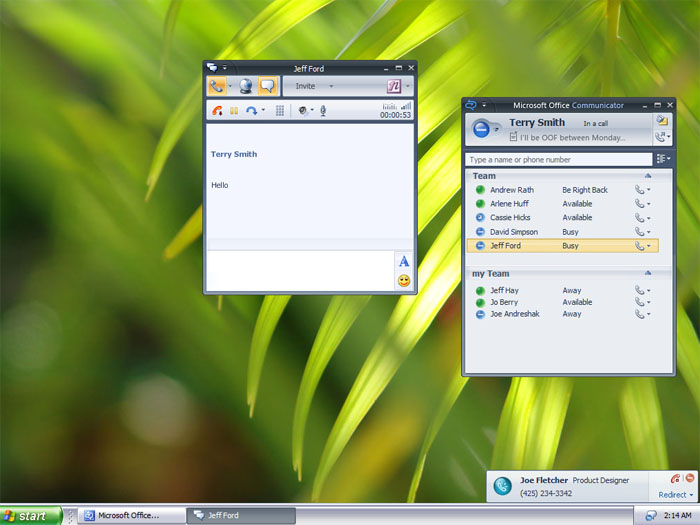The width and height of the screenshot is (700, 525).
Task: Open the presence status dropdown arrow
Action: click(496, 129)
